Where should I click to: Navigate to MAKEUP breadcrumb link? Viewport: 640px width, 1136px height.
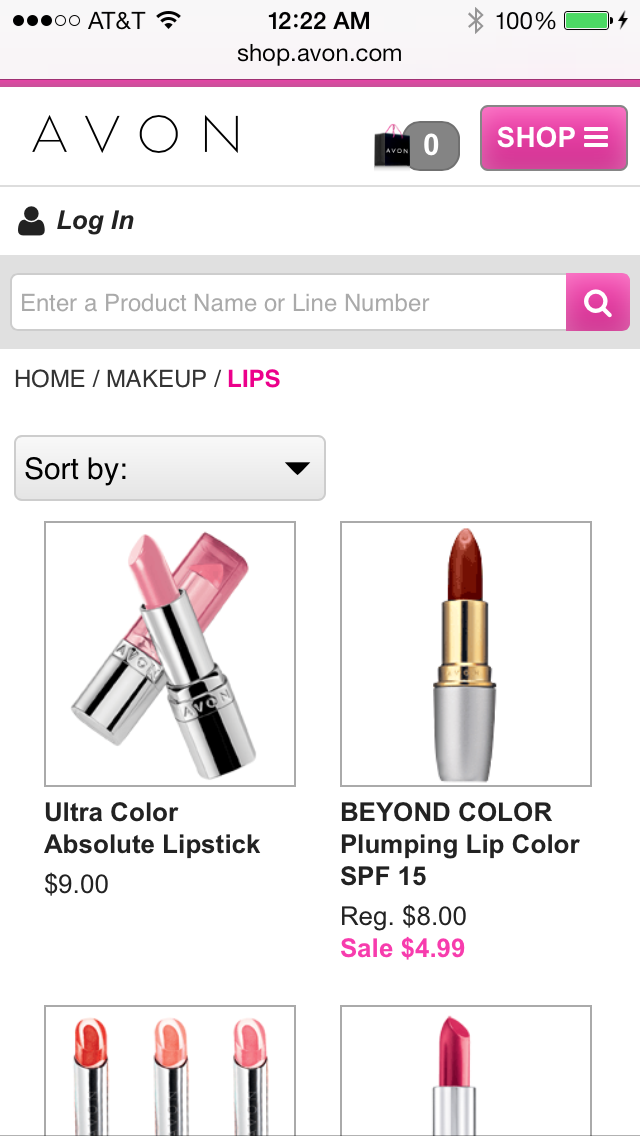click(156, 379)
